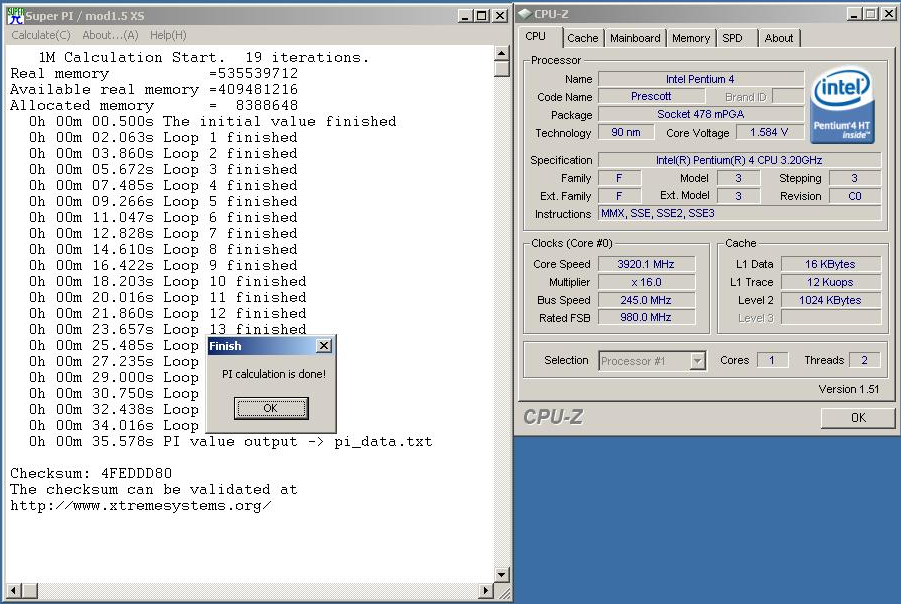901x604 pixels.
Task: Click the Bus Speed value '245.0 MHz'
Action: coord(646,300)
